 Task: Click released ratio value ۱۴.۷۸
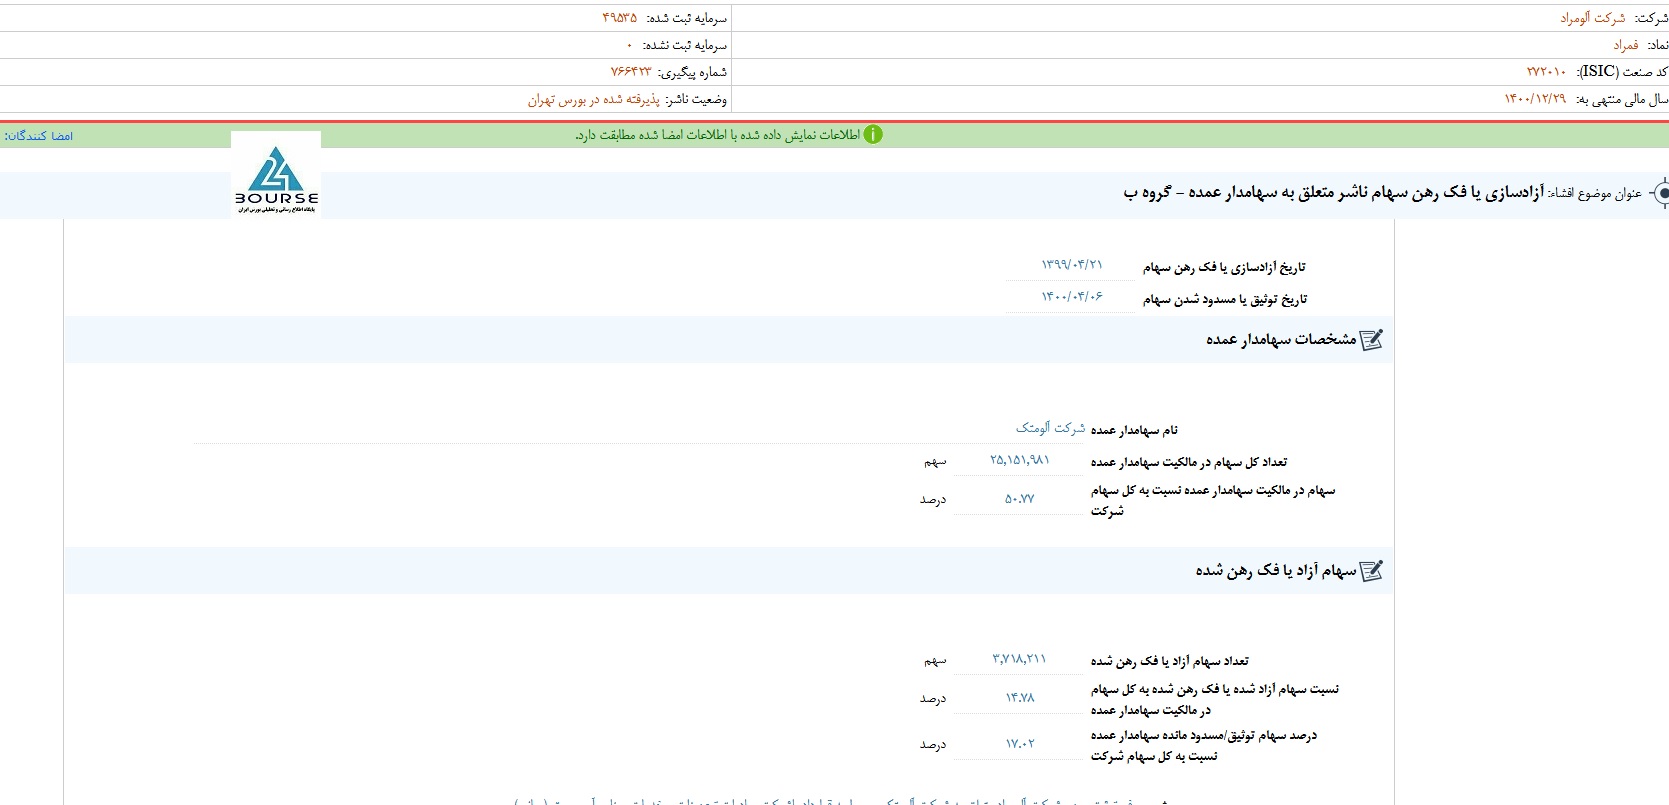[1020, 697]
